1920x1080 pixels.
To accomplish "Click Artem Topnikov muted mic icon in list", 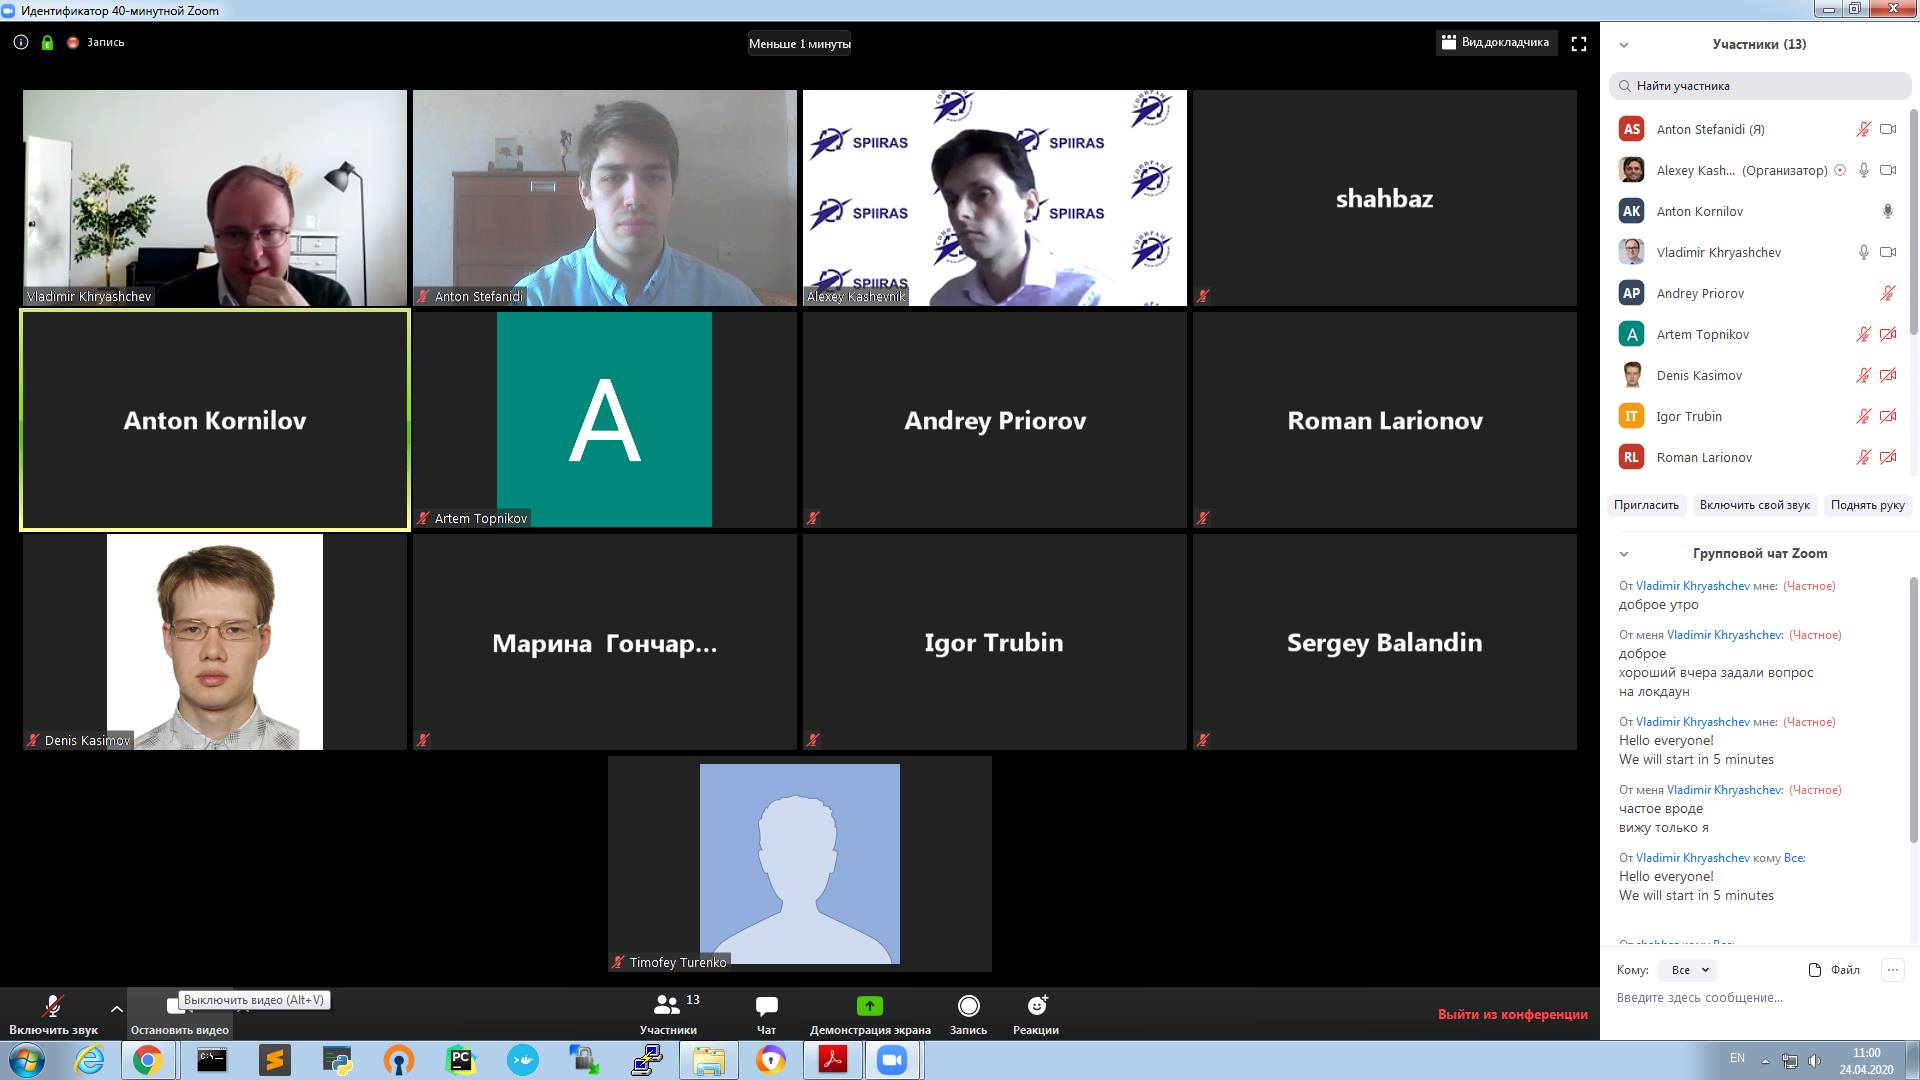I will click(x=1864, y=334).
